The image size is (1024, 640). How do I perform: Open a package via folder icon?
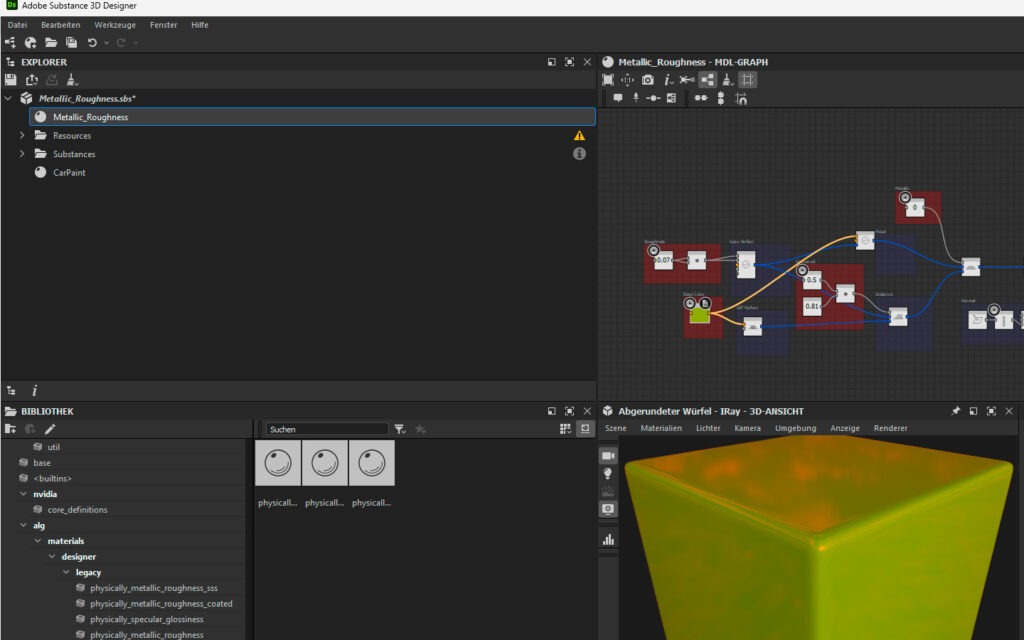[x=51, y=42]
